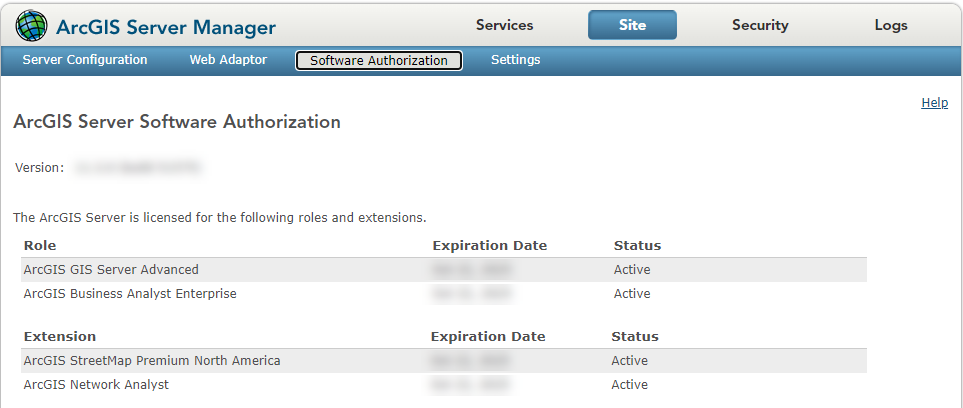Screen dimensions: 963x408
Task: Switch to the Security tab
Action: click(x=760, y=25)
